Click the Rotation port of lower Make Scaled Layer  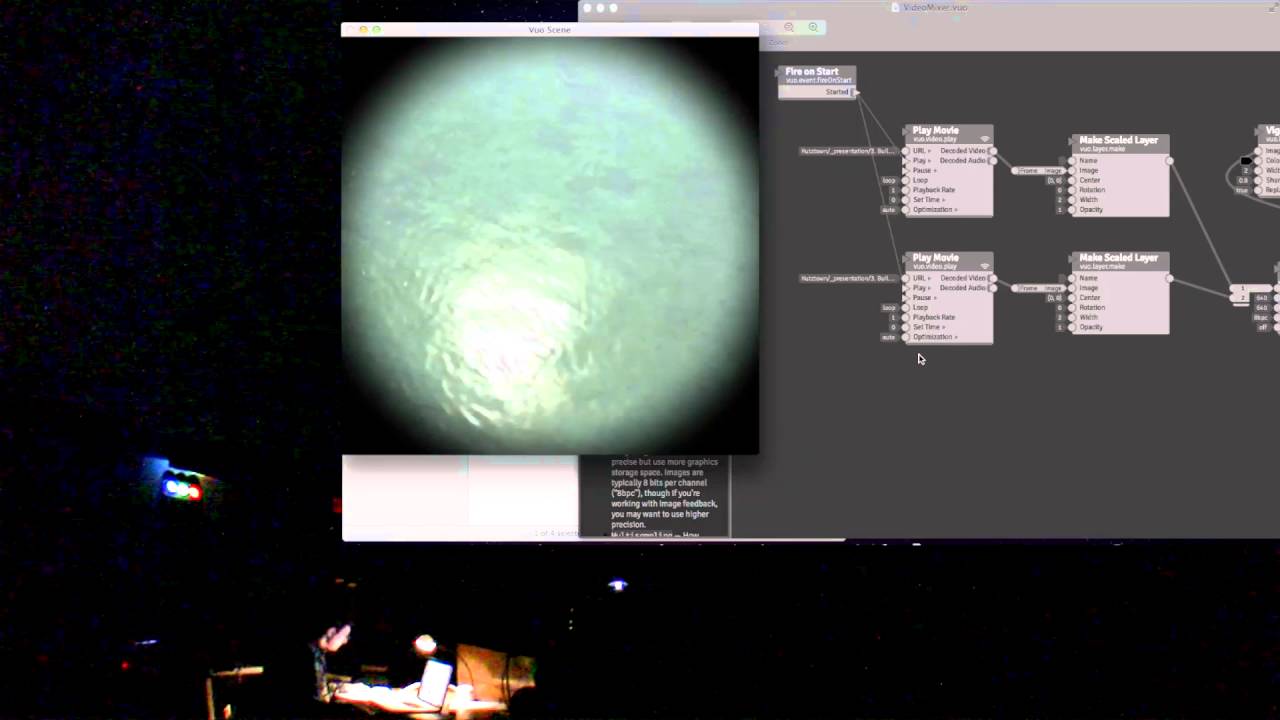(1072, 307)
